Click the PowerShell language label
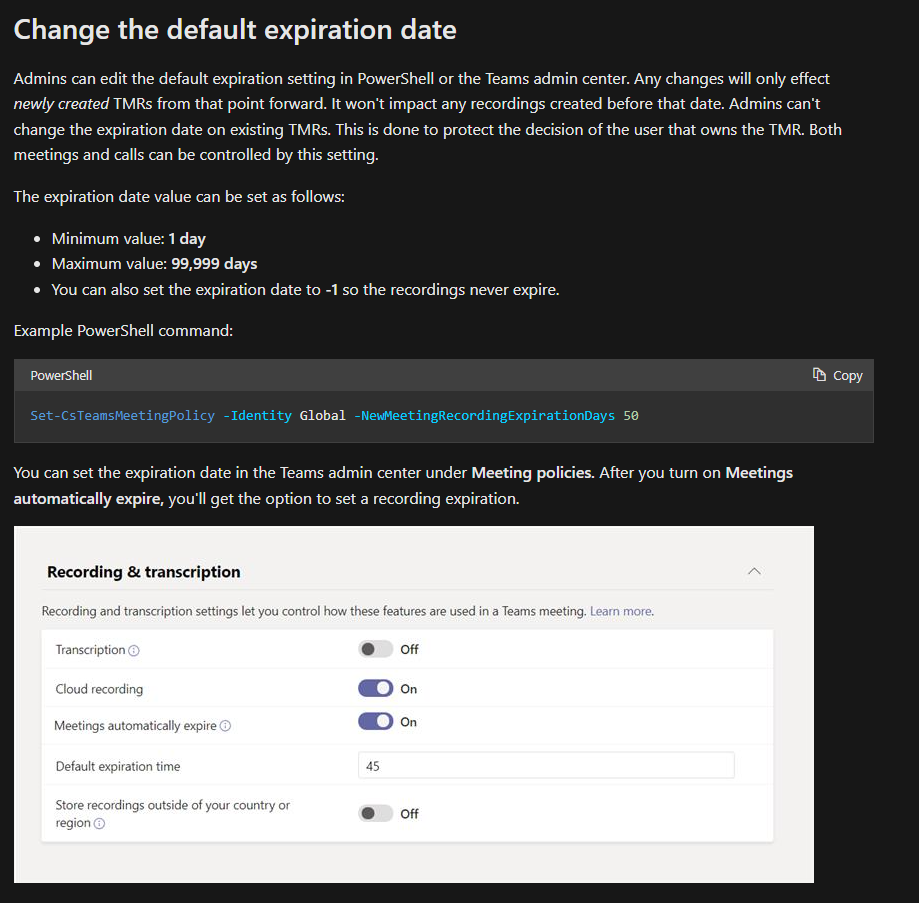The image size is (919, 903). coord(62,376)
